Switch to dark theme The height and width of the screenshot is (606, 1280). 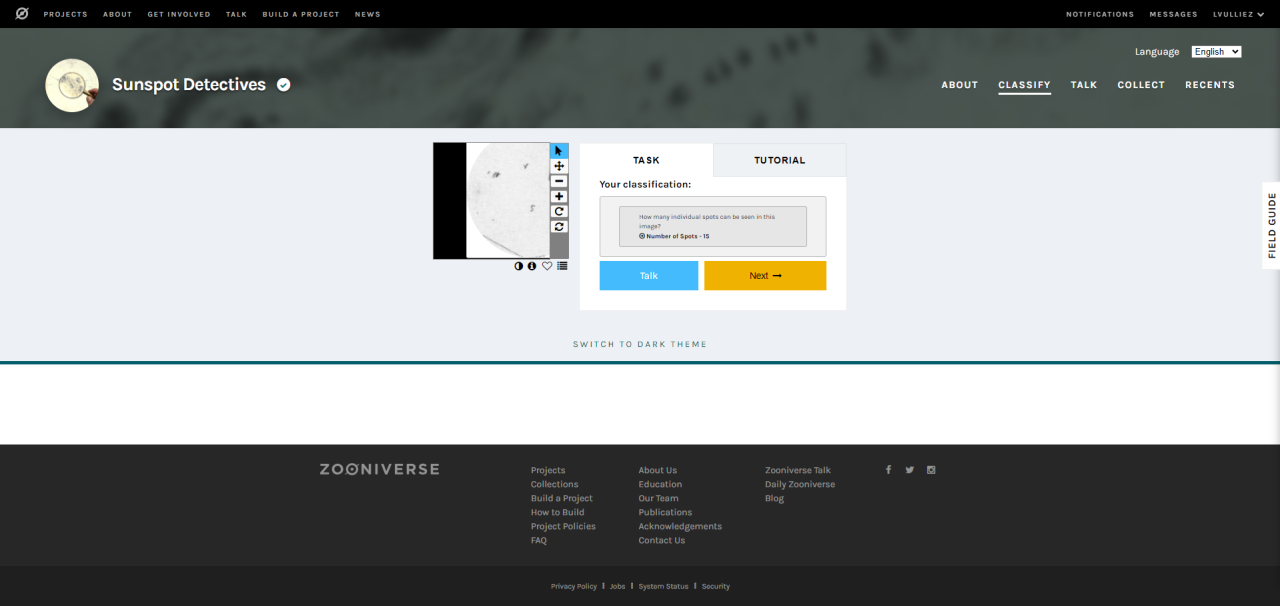[640, 344]
